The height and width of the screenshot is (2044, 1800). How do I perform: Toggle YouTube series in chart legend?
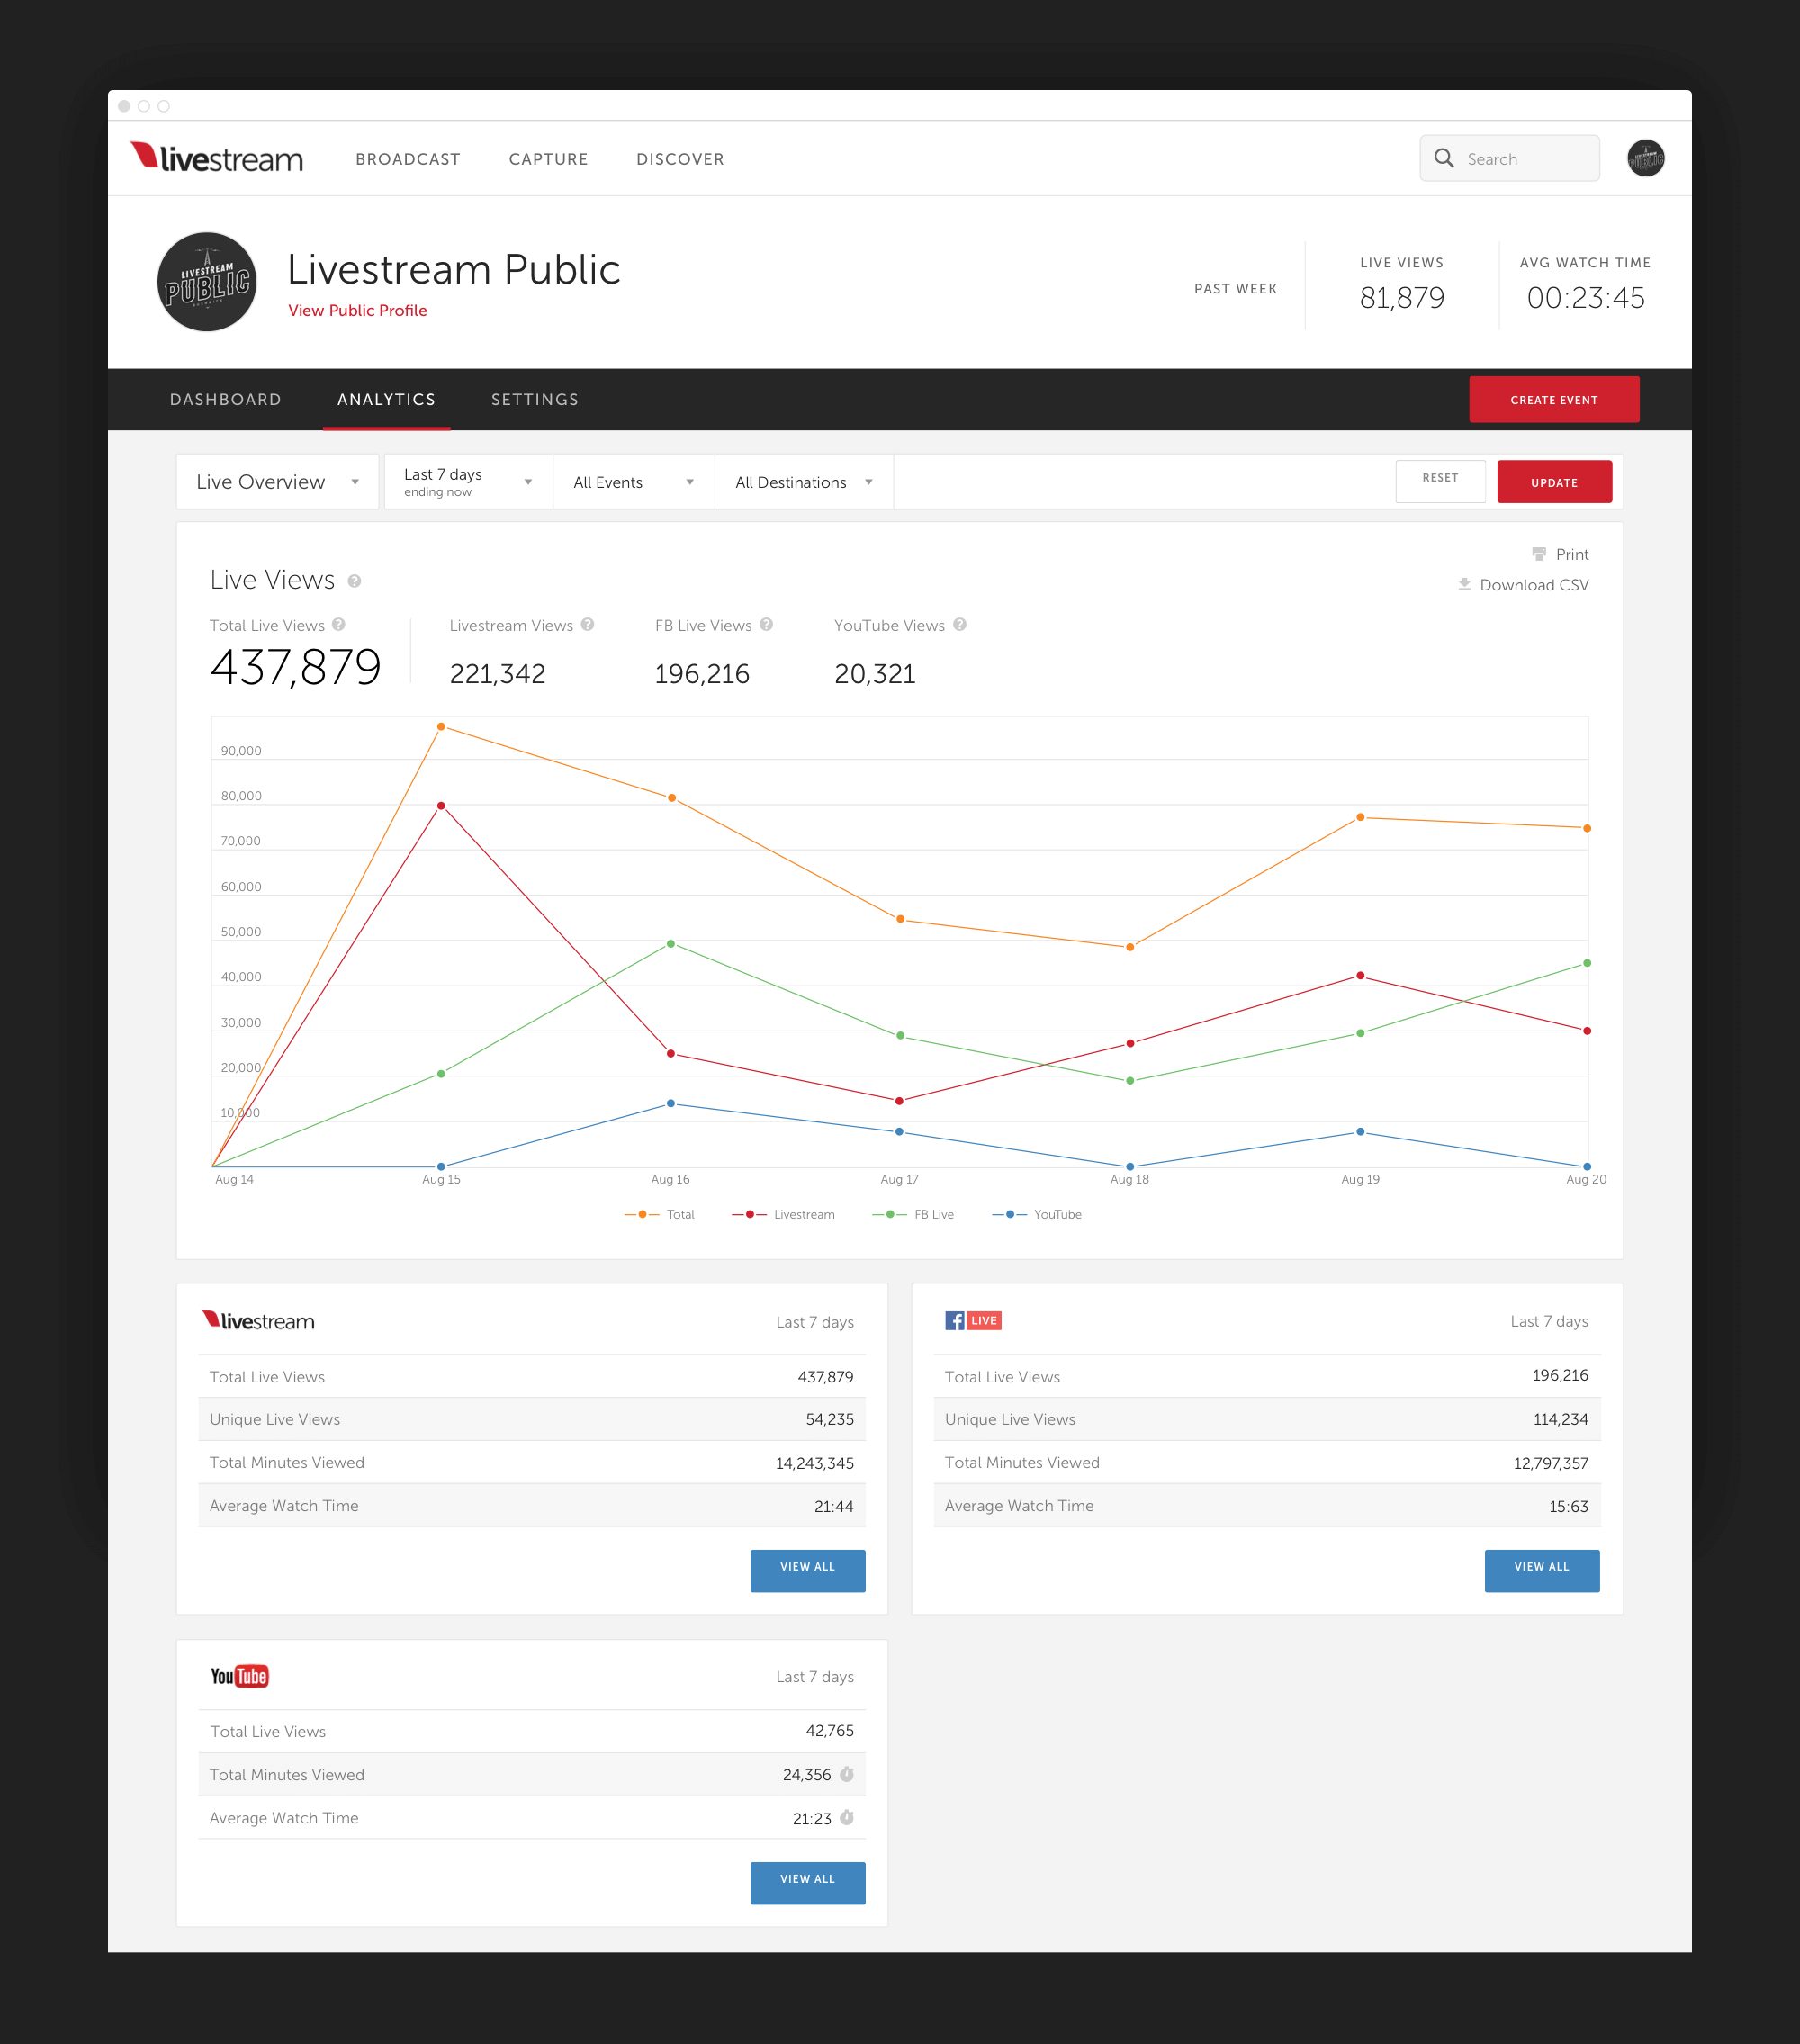(1037, 1214)
